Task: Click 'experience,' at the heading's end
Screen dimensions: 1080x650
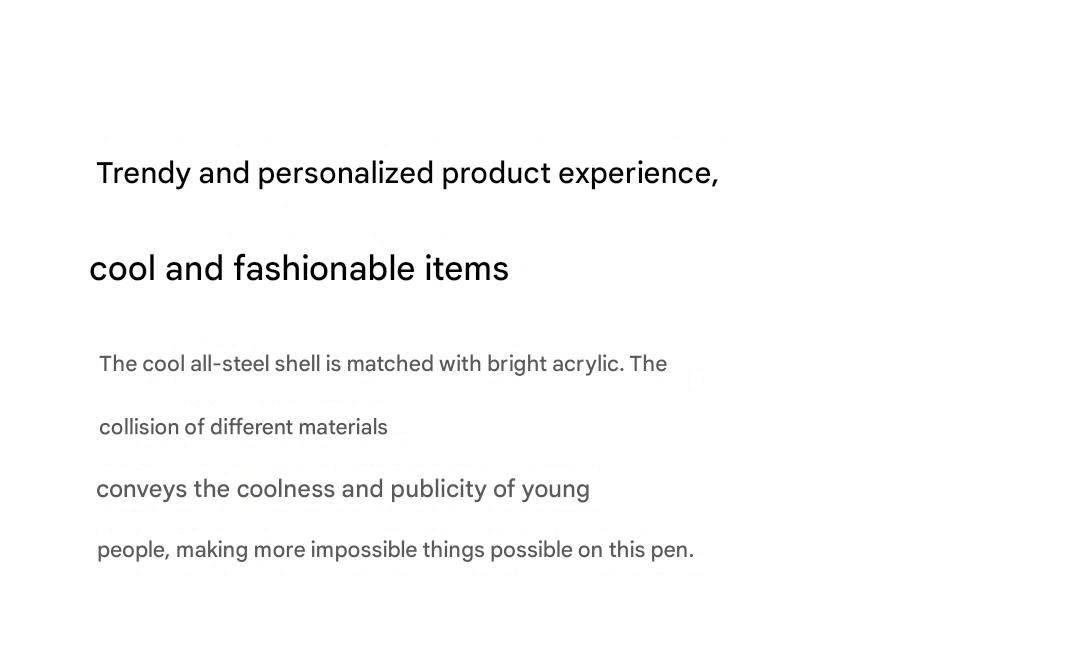Action: 638,173
